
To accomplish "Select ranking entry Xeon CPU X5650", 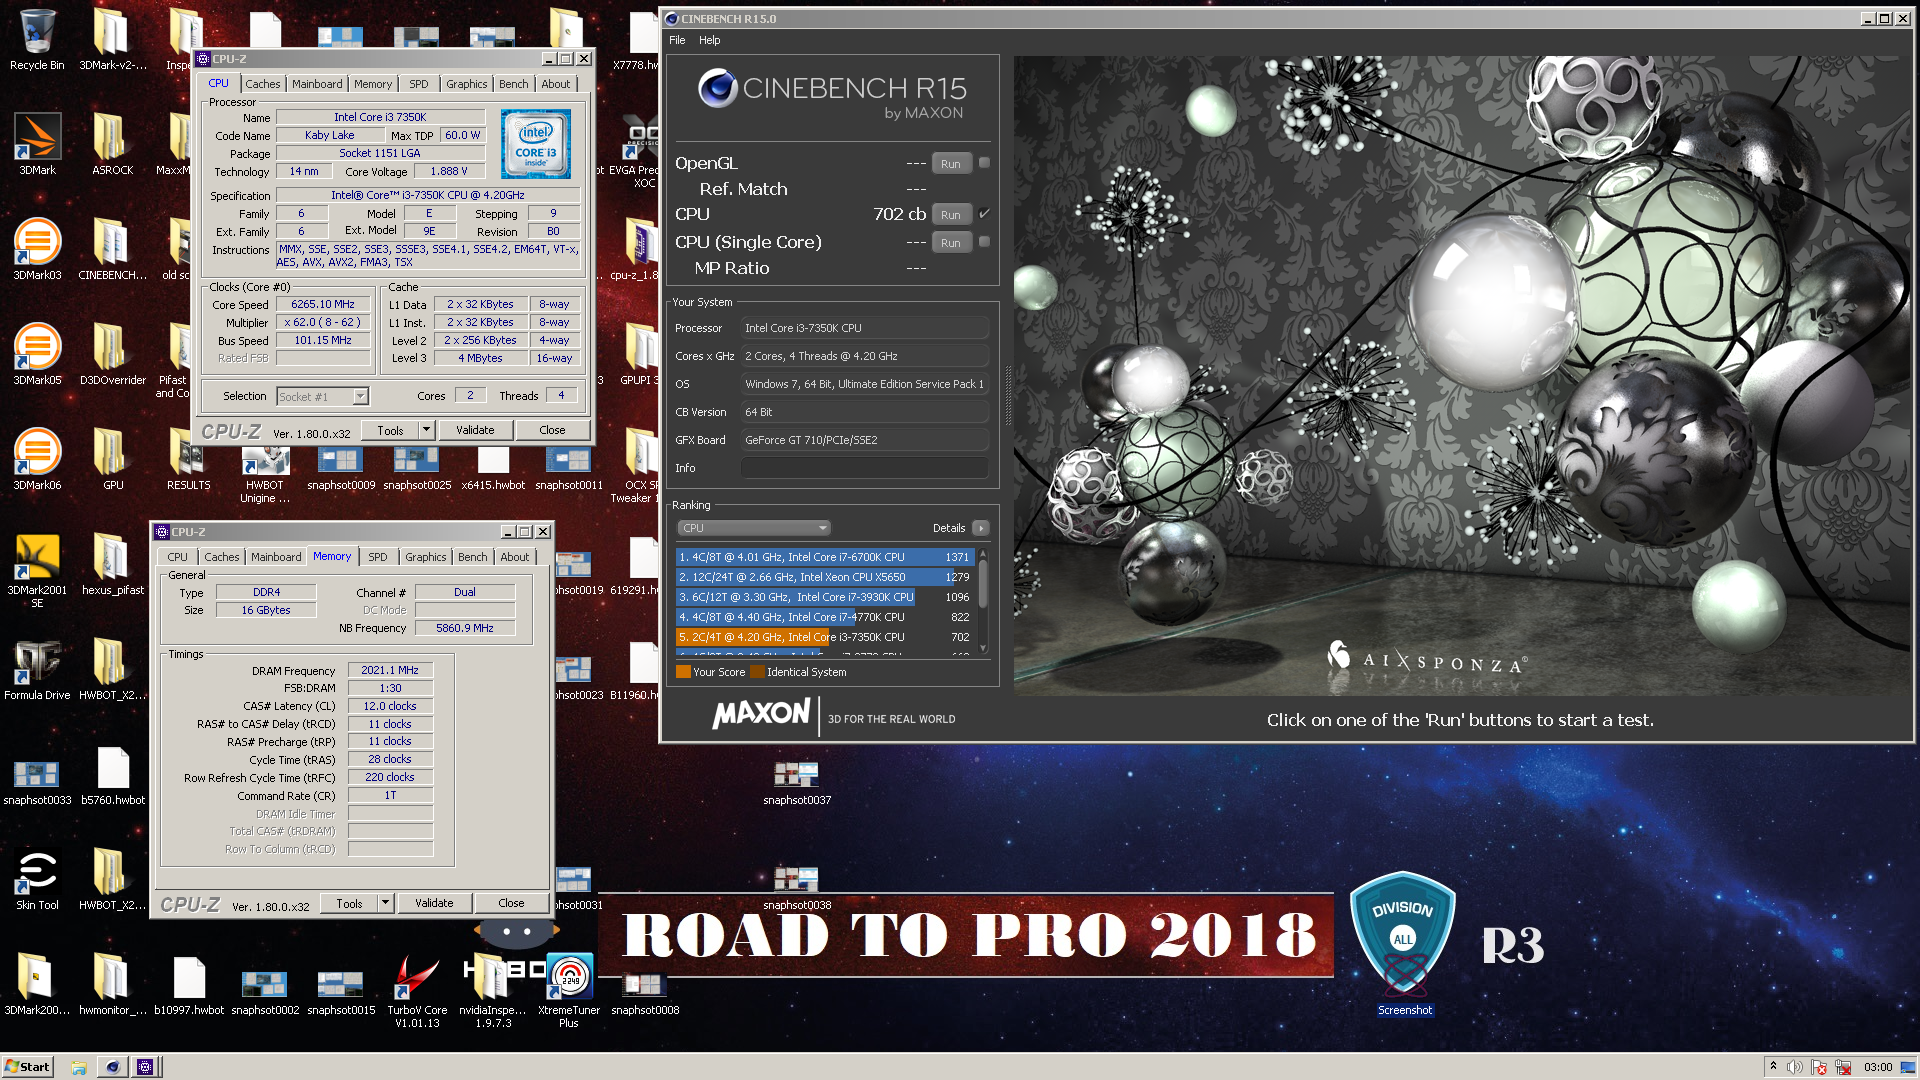I will [x=824, y=577].
